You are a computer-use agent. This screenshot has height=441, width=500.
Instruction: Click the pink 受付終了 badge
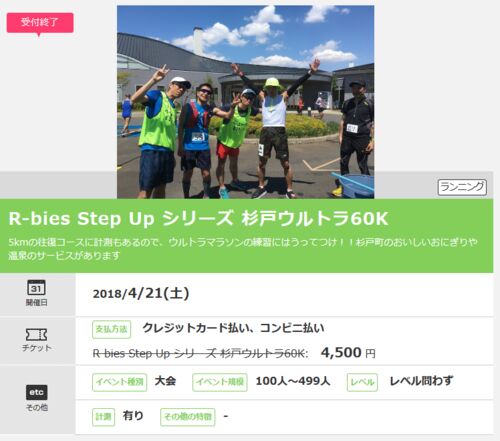(40, 23)
